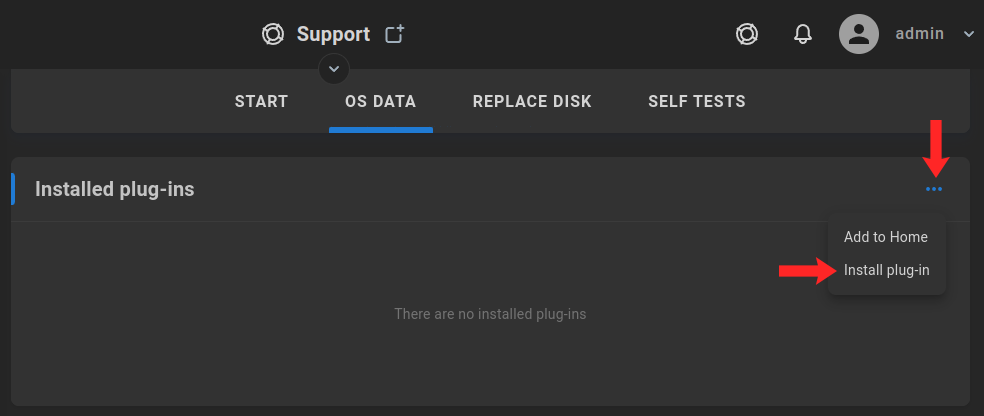Click the Installed plug-ins heading
The height and width of the screenshot is (416, 984).
point(115,189)
